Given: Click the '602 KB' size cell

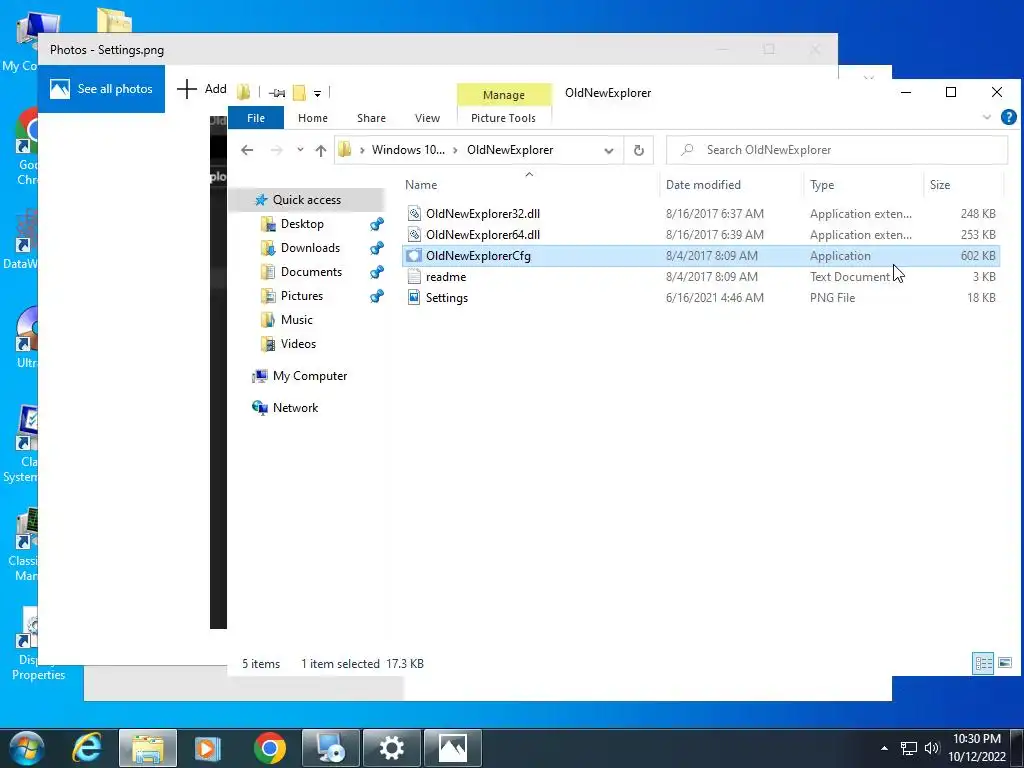Looking at the screenshot, I should pos(978,255).
